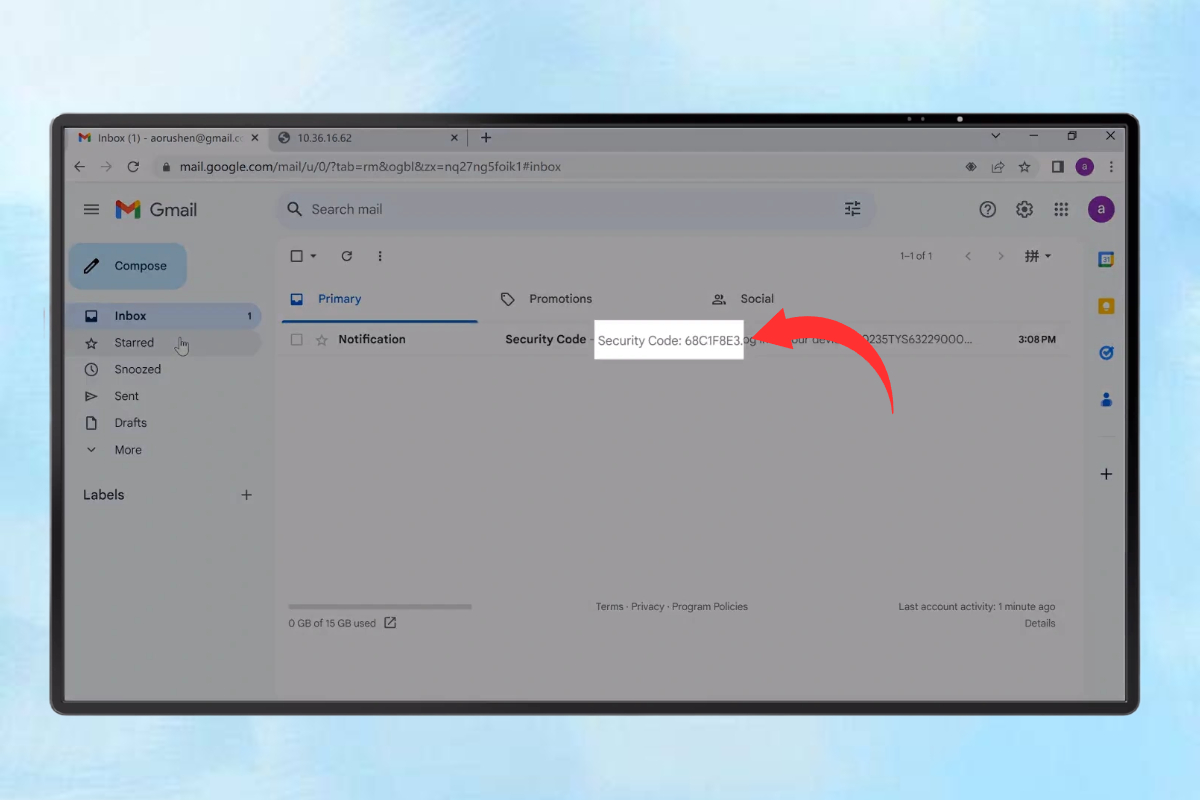Viewport: 1200px width, 800px height.
Task: Close the 10.36.16.62 browser tab
Action: coord(455,138)
